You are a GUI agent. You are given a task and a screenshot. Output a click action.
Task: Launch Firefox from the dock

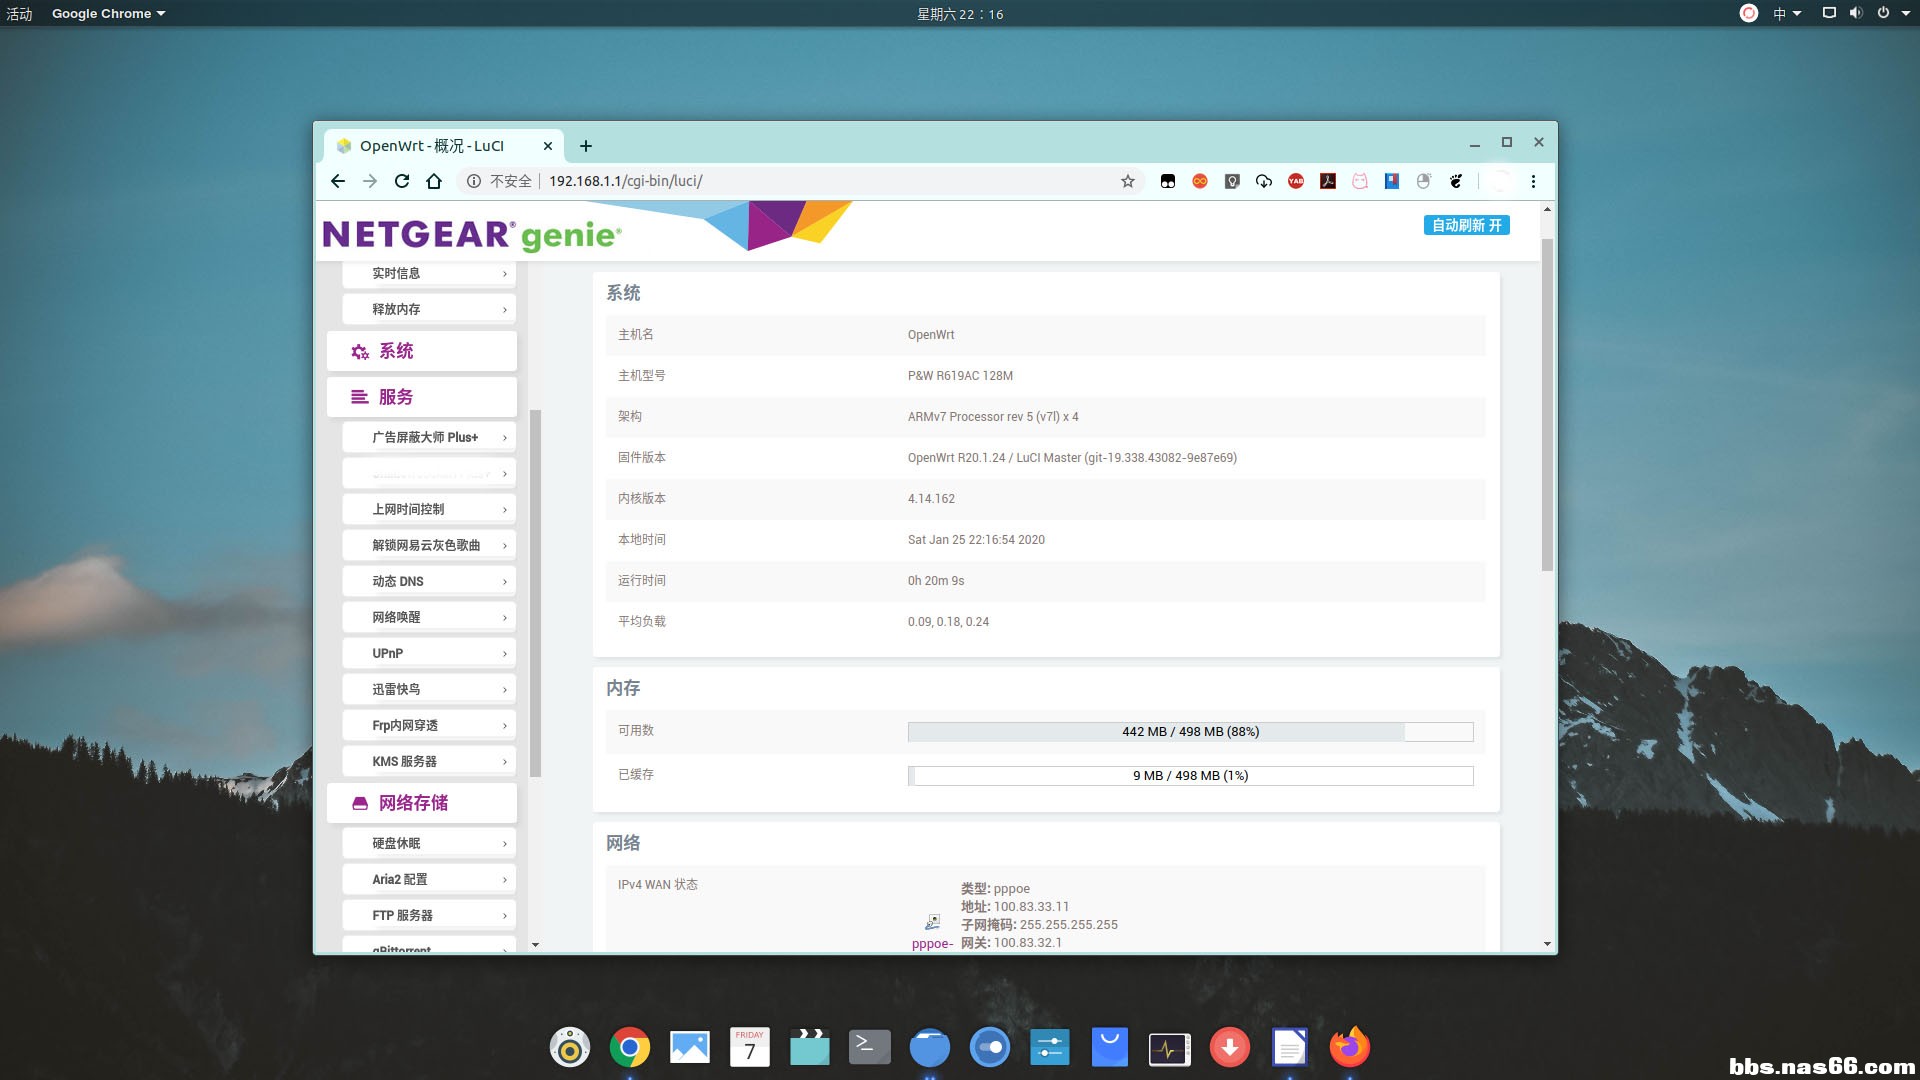[x=1349, y=1047]
